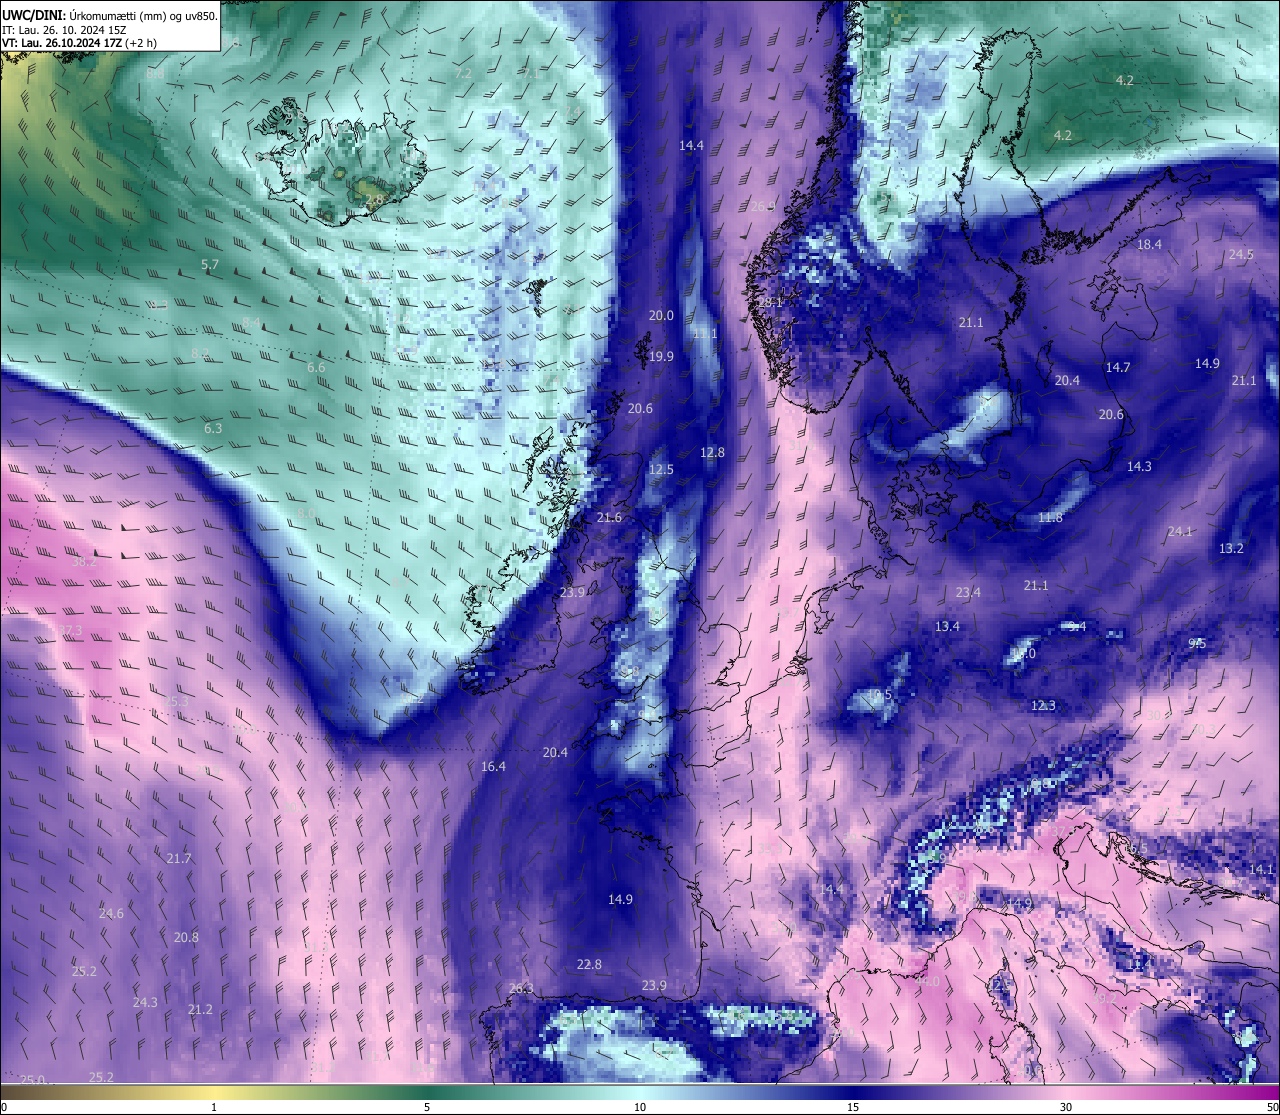Click the value '7.2' on the map
Image resolution: width=1280 pixels, height=1115 pixels.
tap(462, 74)
